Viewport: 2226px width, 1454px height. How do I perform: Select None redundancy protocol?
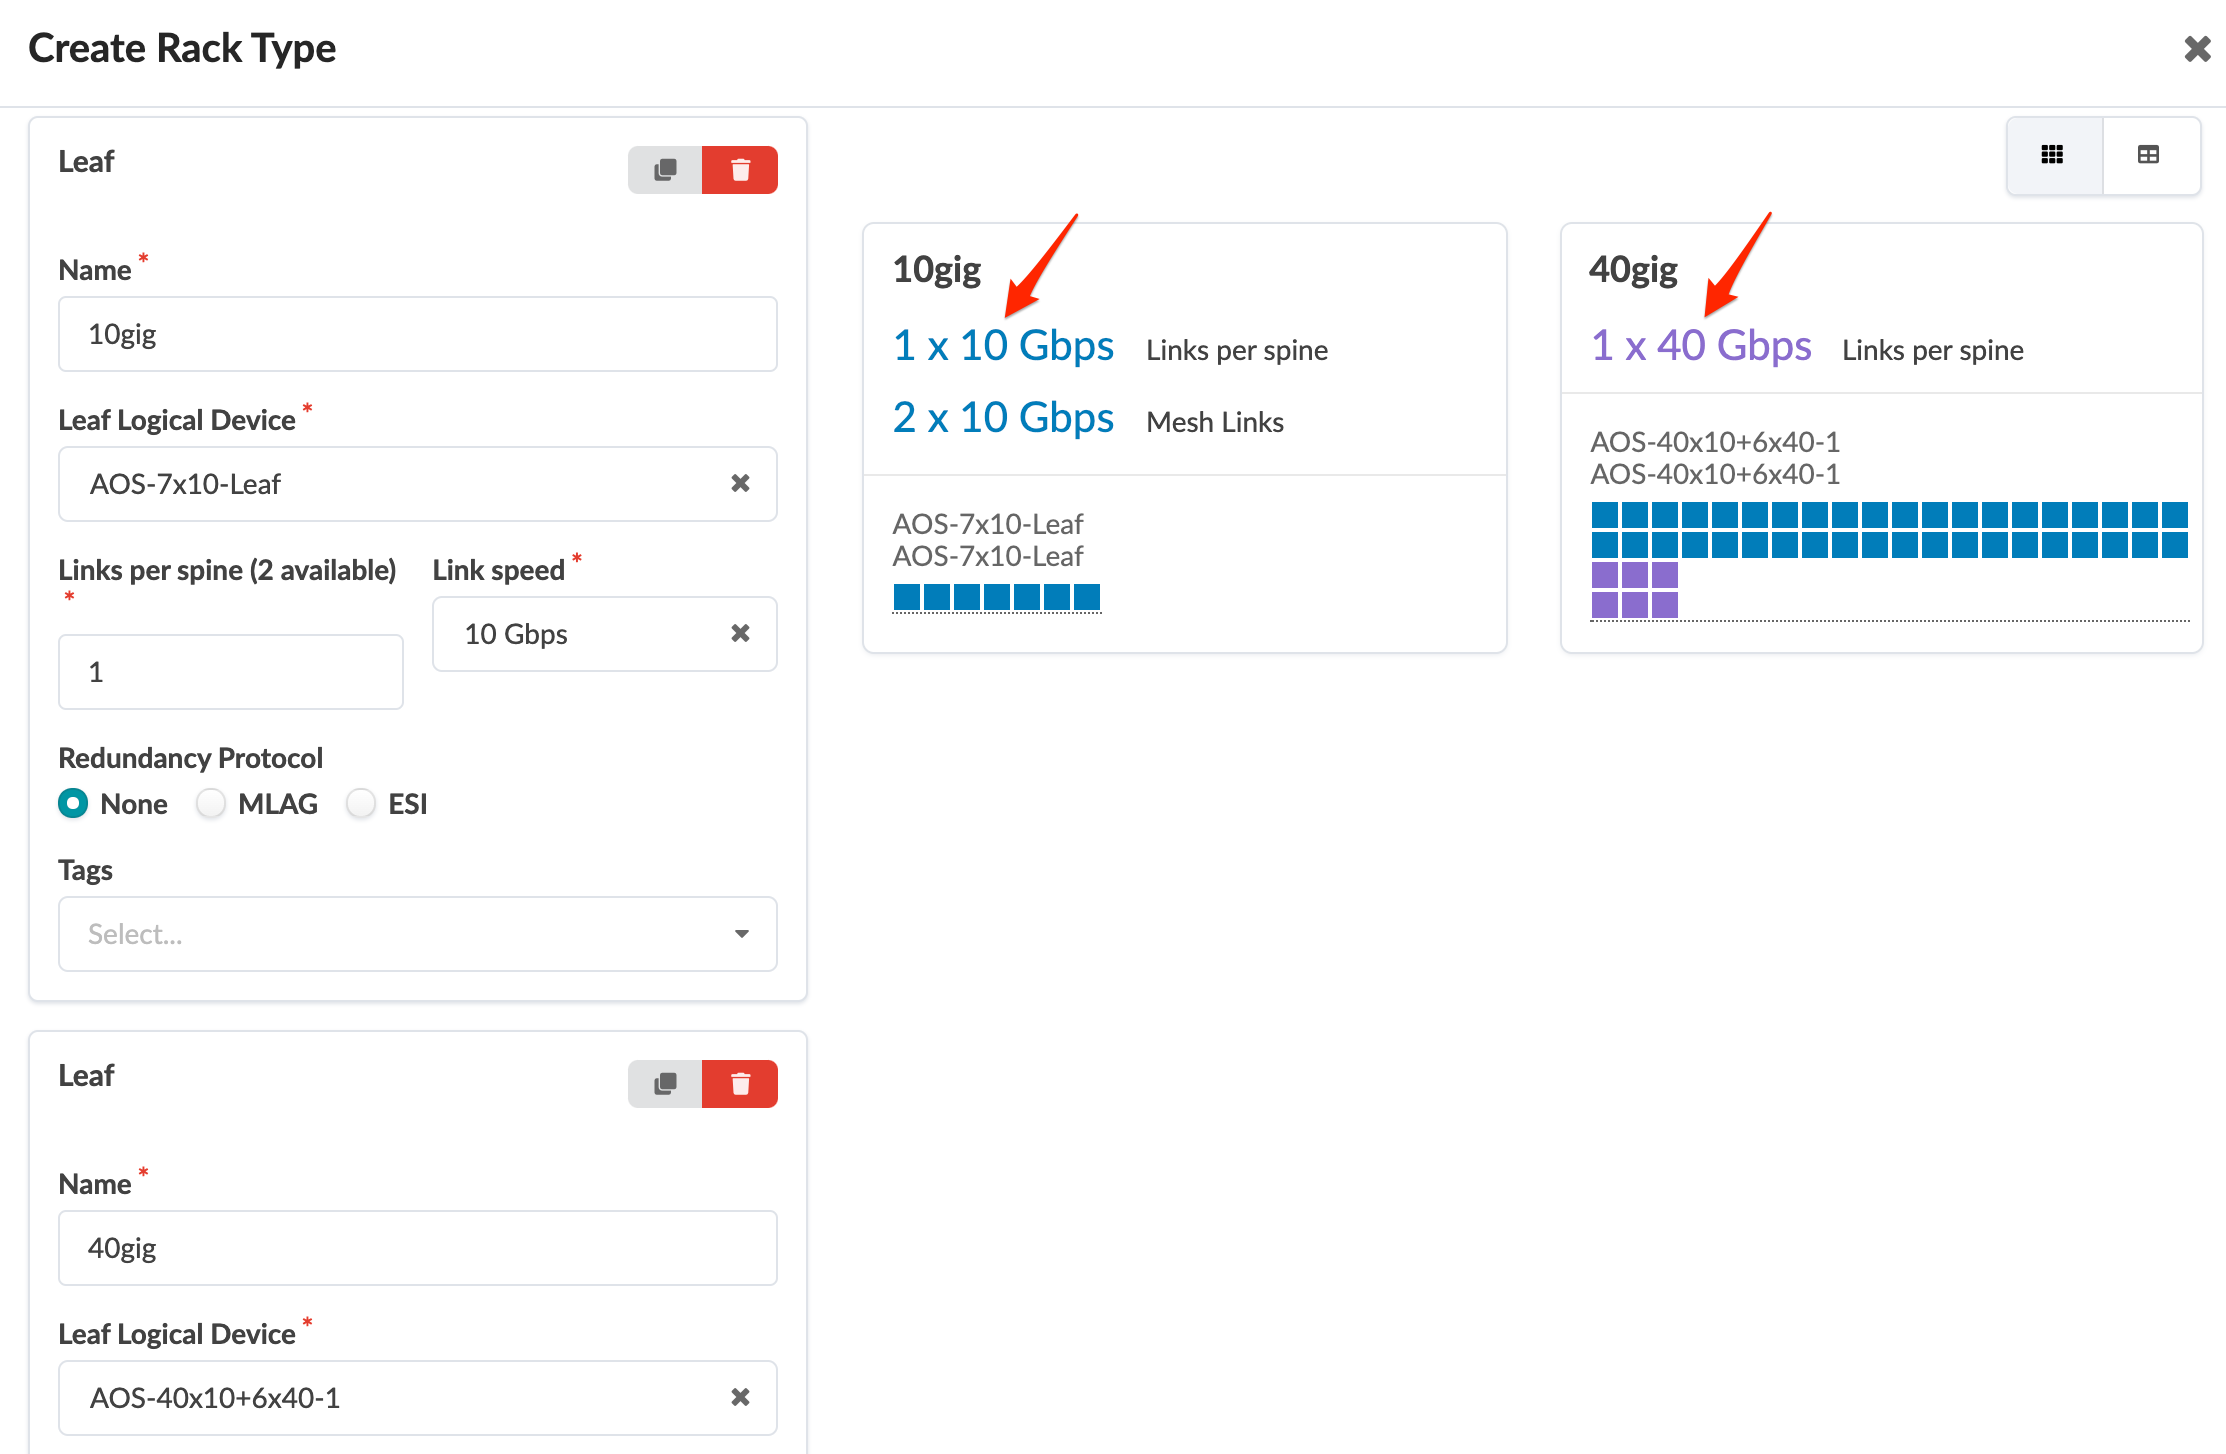[73, 804]
